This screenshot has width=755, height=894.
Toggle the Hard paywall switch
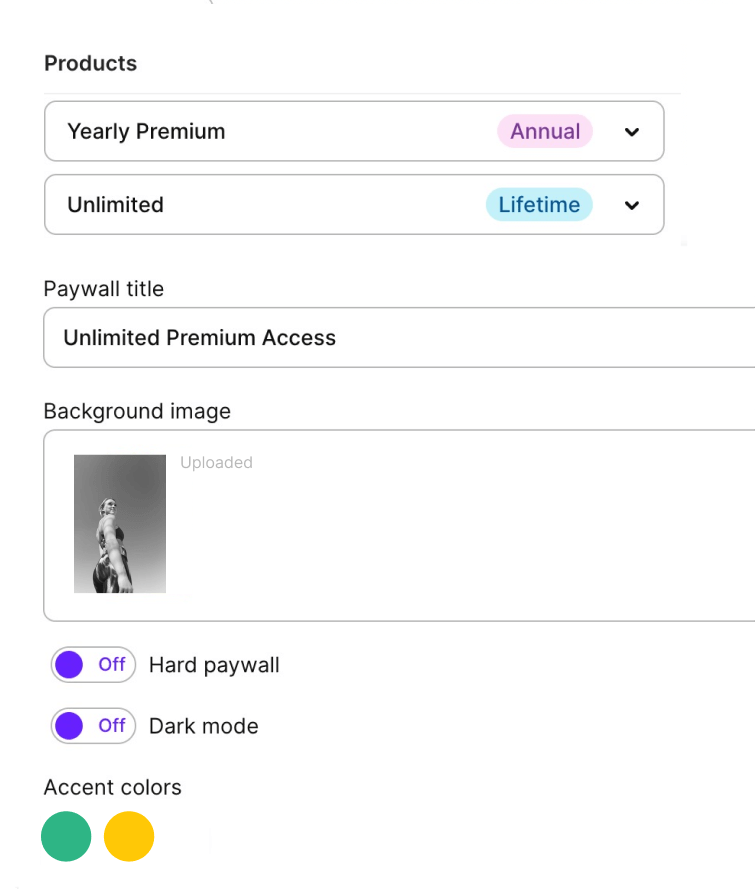93,665
